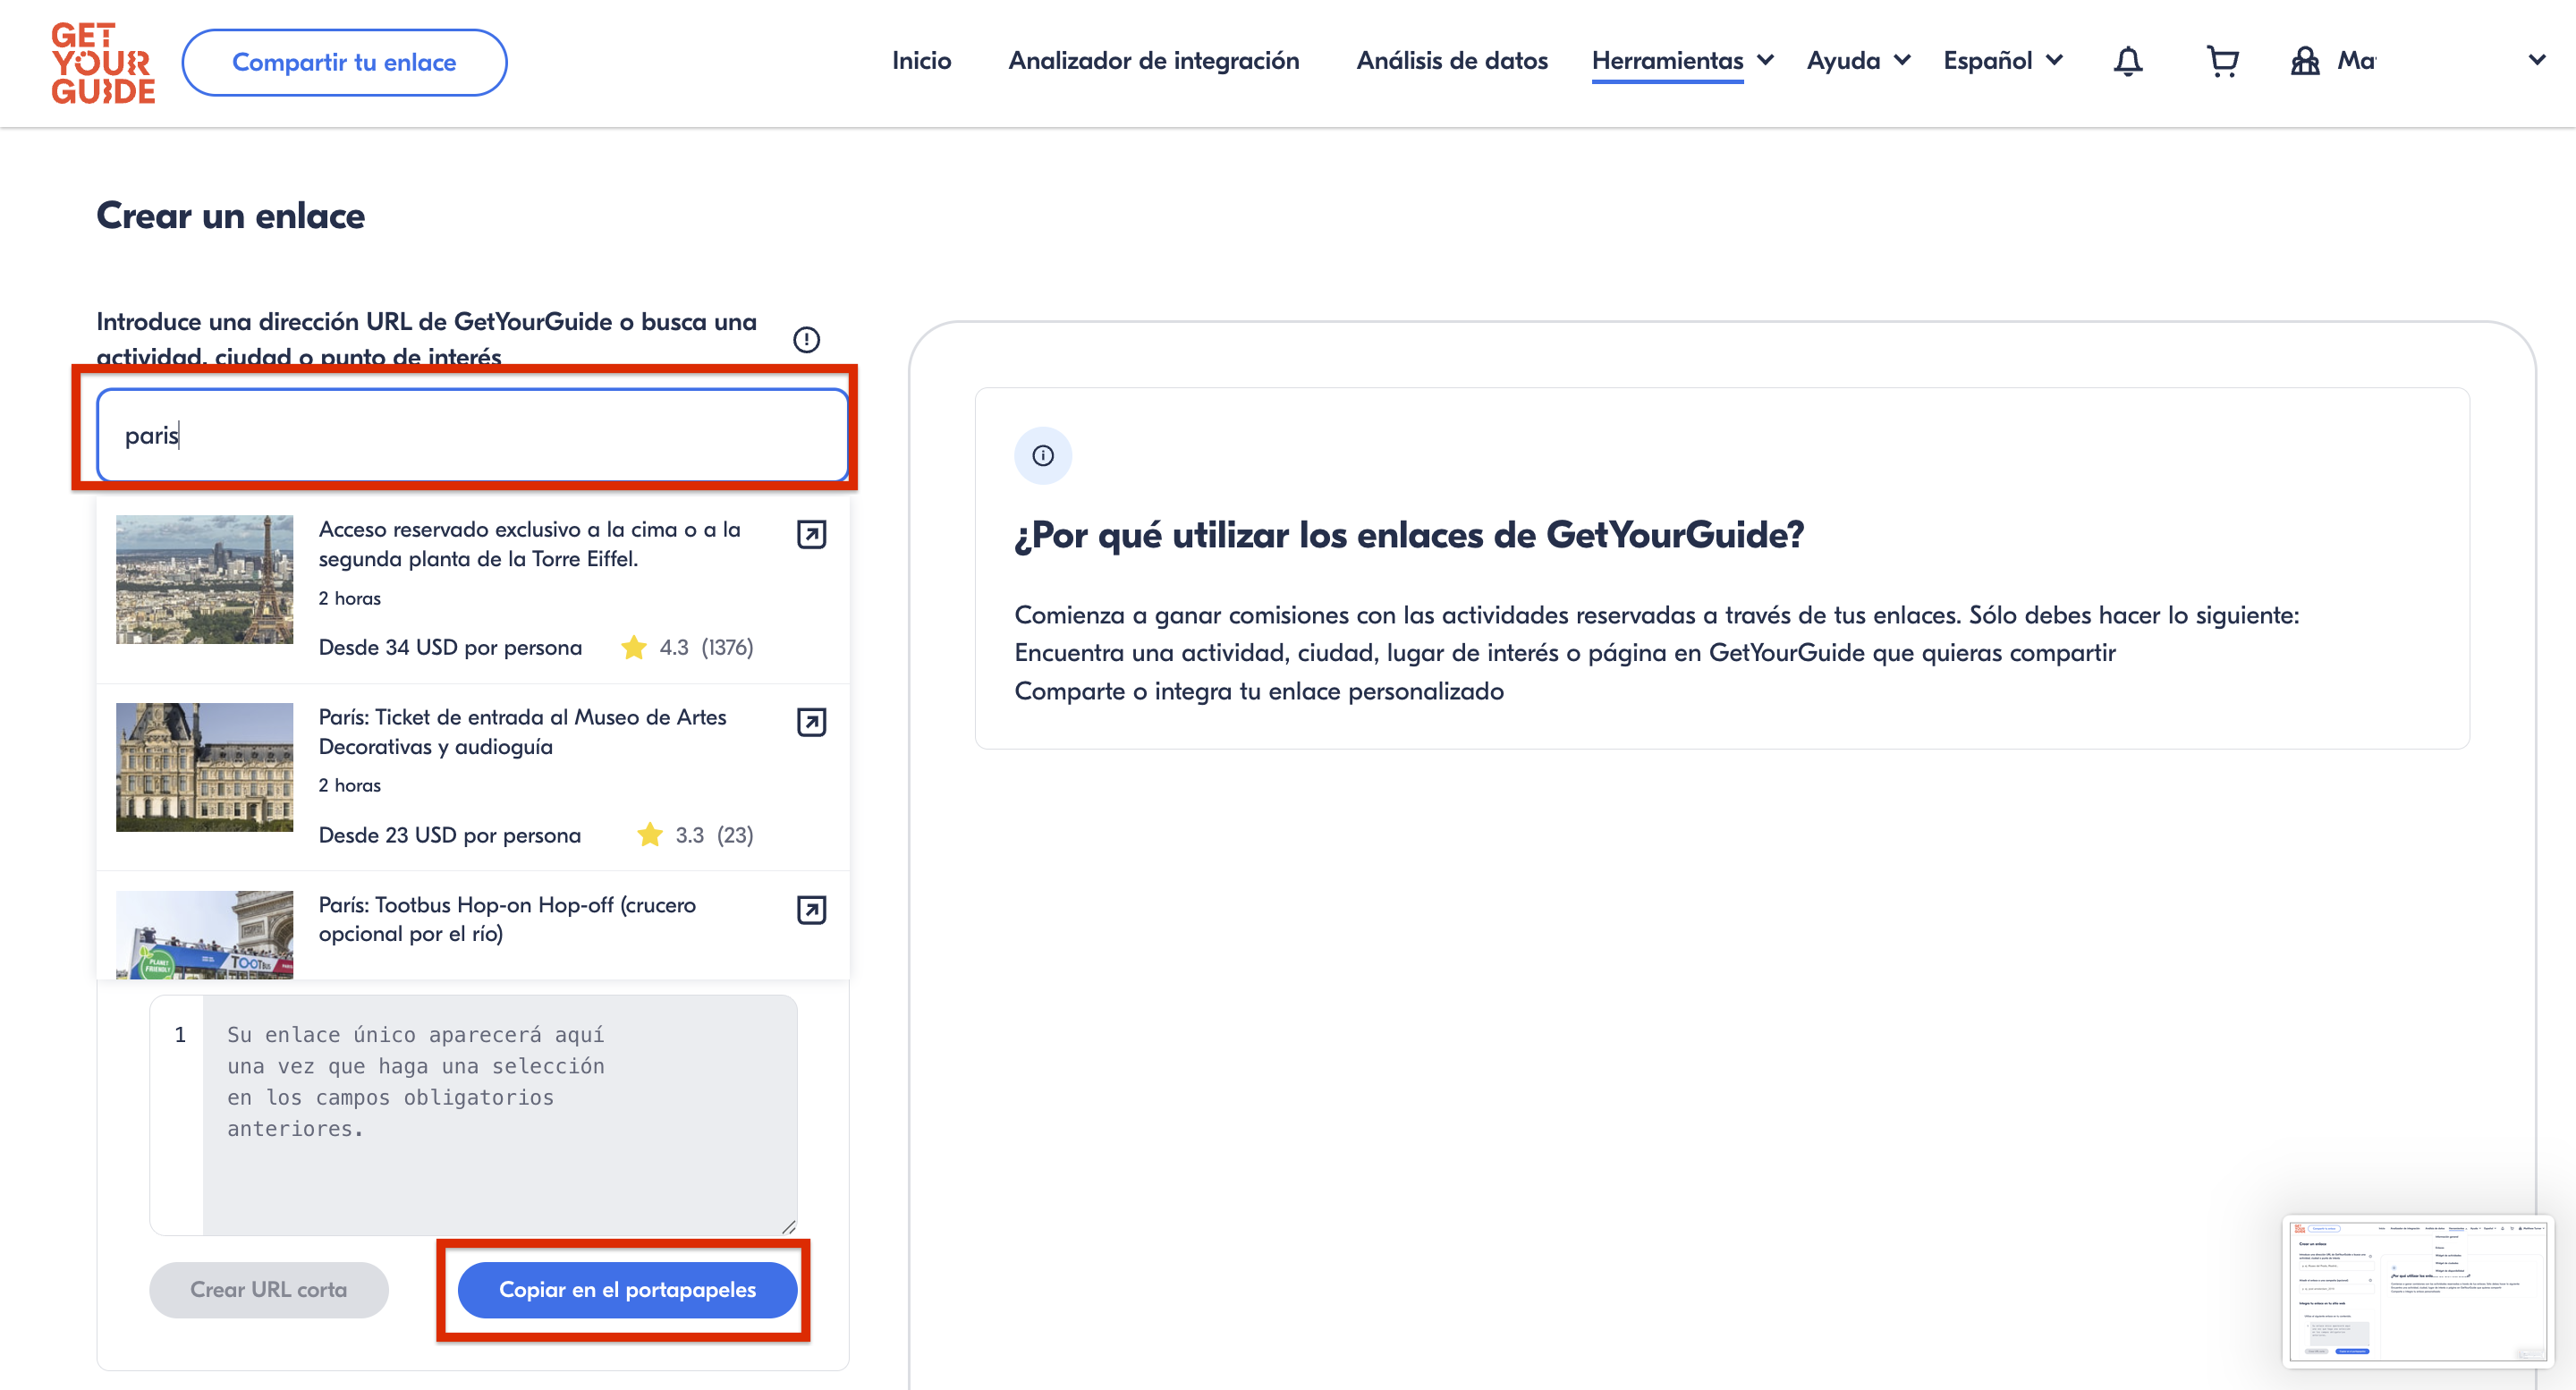Open the shopping cart

click(x=2221, y=62)
